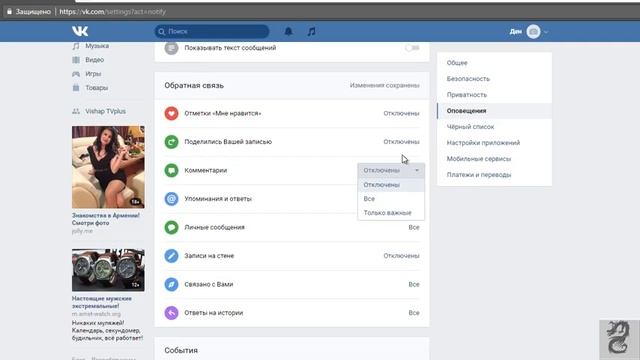Viewport: 640px width, 360px height.
Task: Click the Музыка sidebar icon
Action: point(76,46)
